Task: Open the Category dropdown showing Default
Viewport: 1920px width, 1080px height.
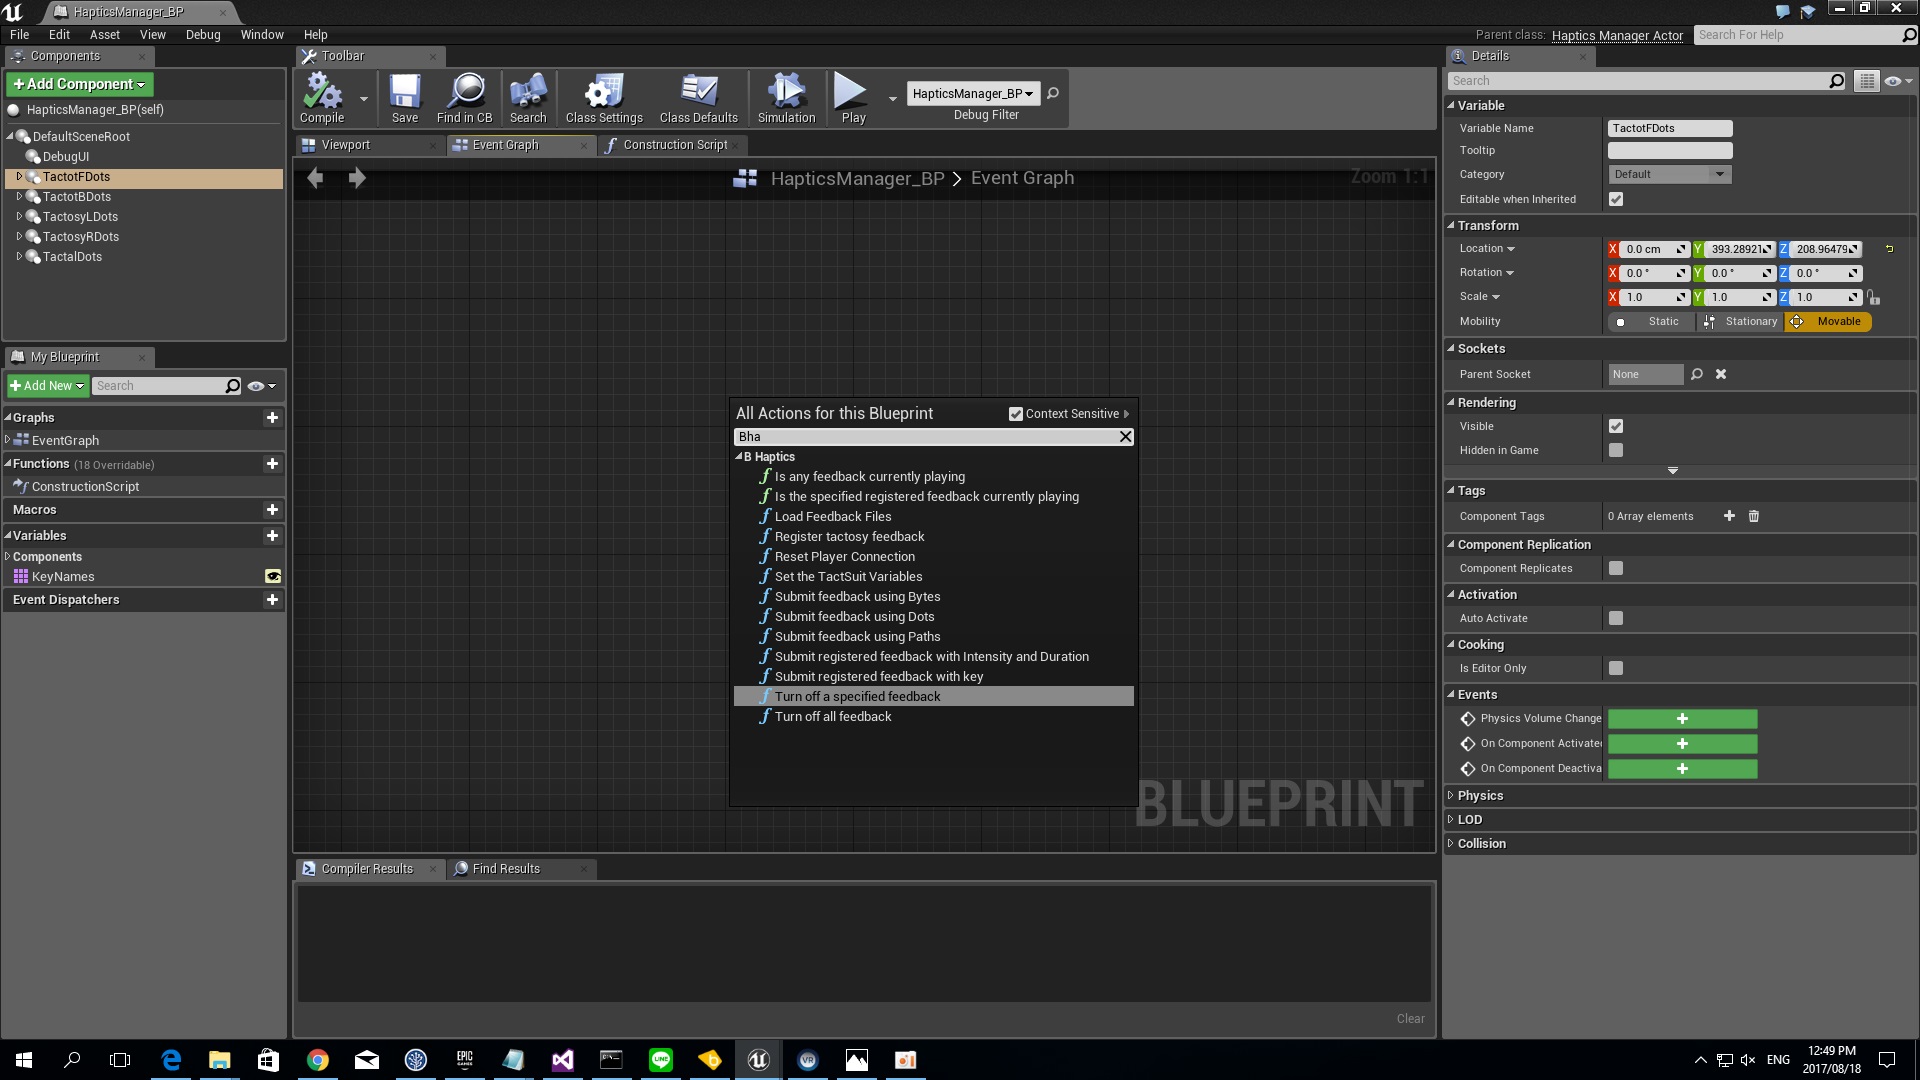Action: 1668,173
